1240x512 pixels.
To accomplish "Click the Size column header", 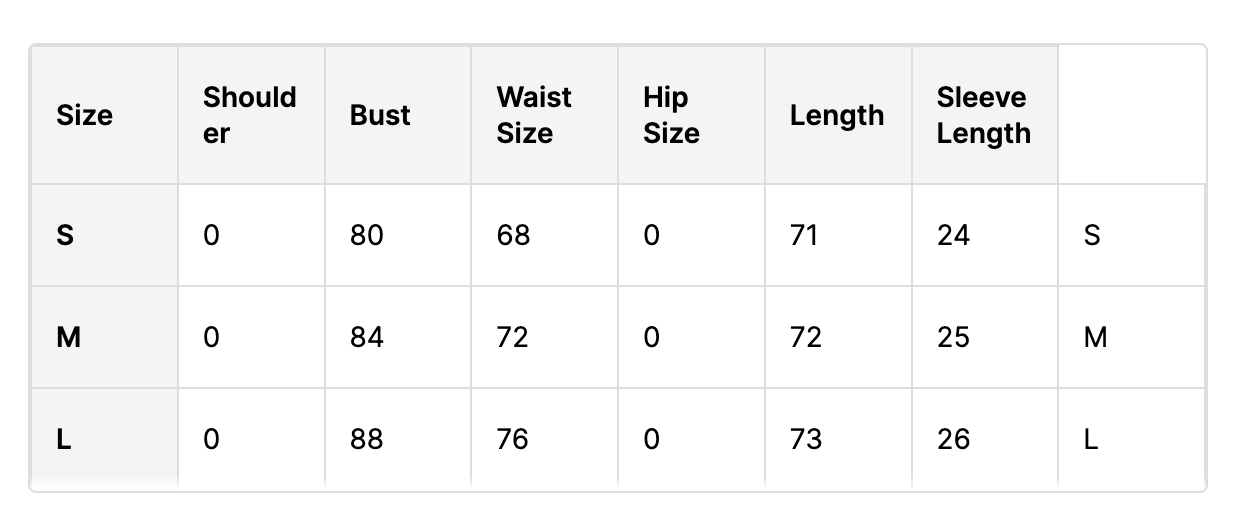I will [x=104, y=115].
